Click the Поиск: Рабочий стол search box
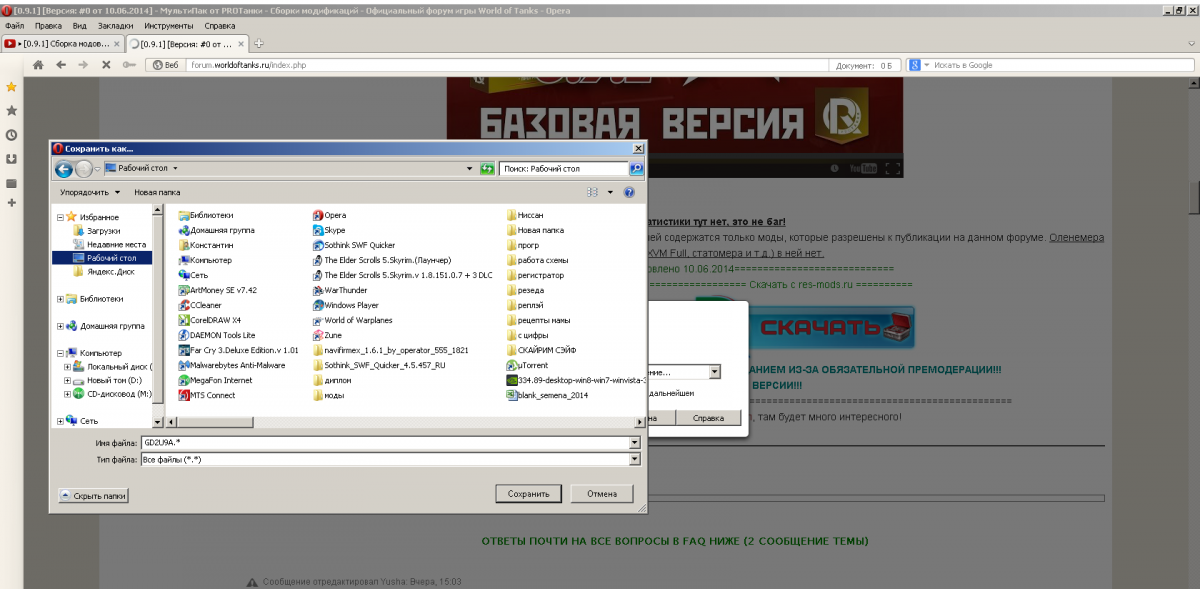Viewport: 1200px width, 589px height. [x=564, y=169]
